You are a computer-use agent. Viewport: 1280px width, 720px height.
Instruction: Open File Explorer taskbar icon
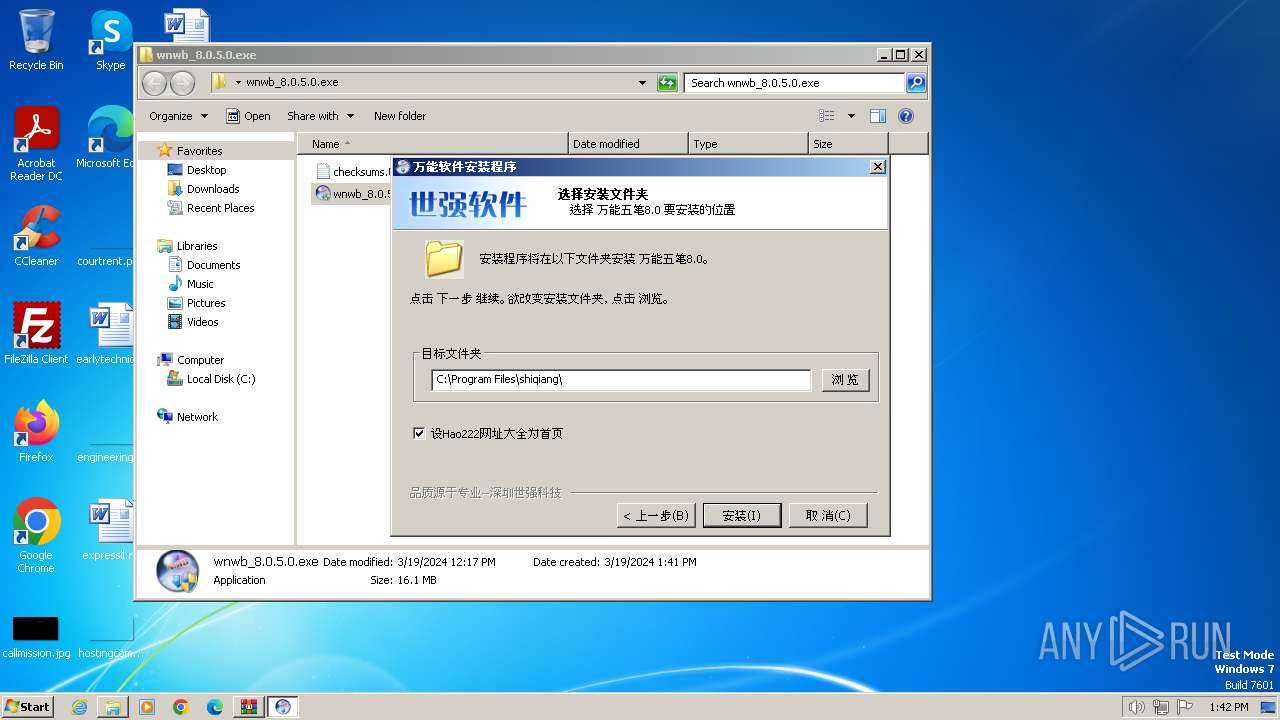(113, 707)
